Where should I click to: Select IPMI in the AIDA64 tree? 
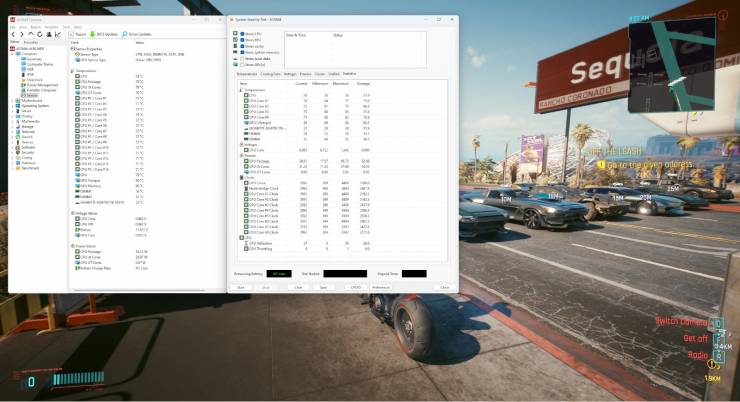point(27,75)
